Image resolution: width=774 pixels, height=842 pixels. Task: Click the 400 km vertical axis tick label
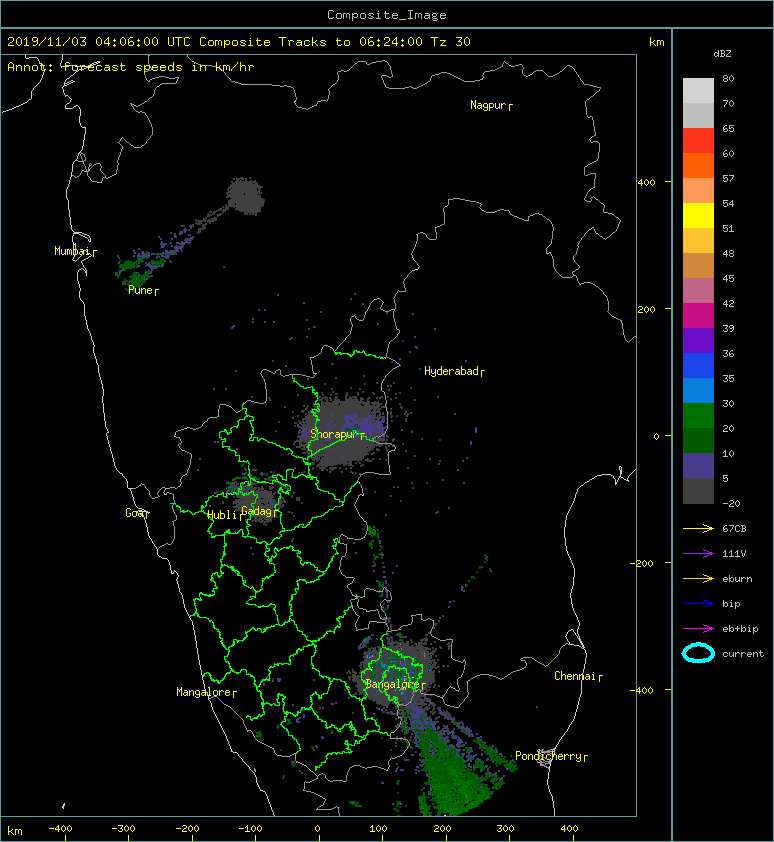[647, 182]
